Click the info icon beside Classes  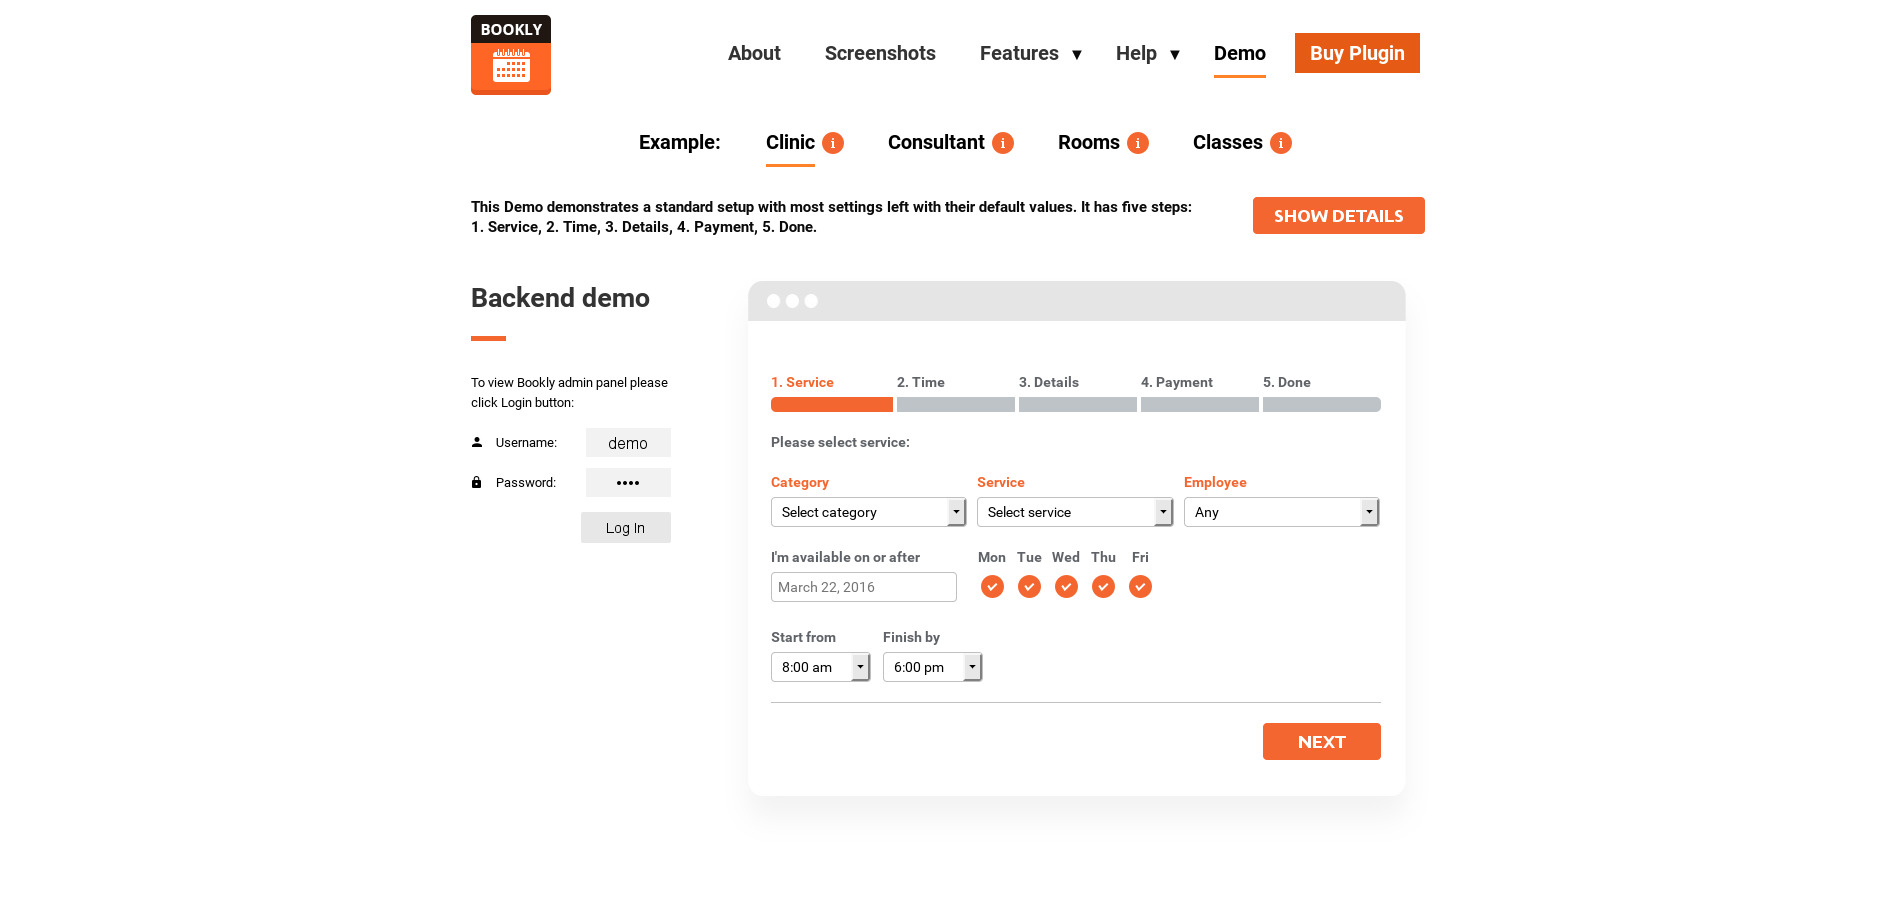1281,143
